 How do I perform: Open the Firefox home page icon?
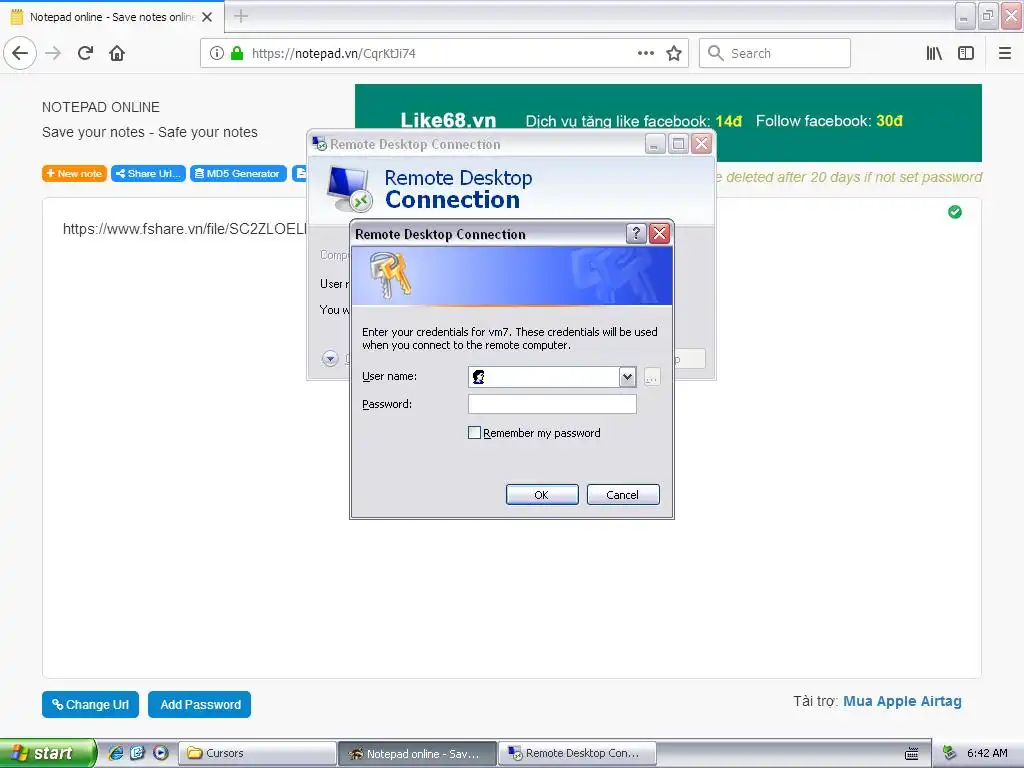(x=117, y=53)
